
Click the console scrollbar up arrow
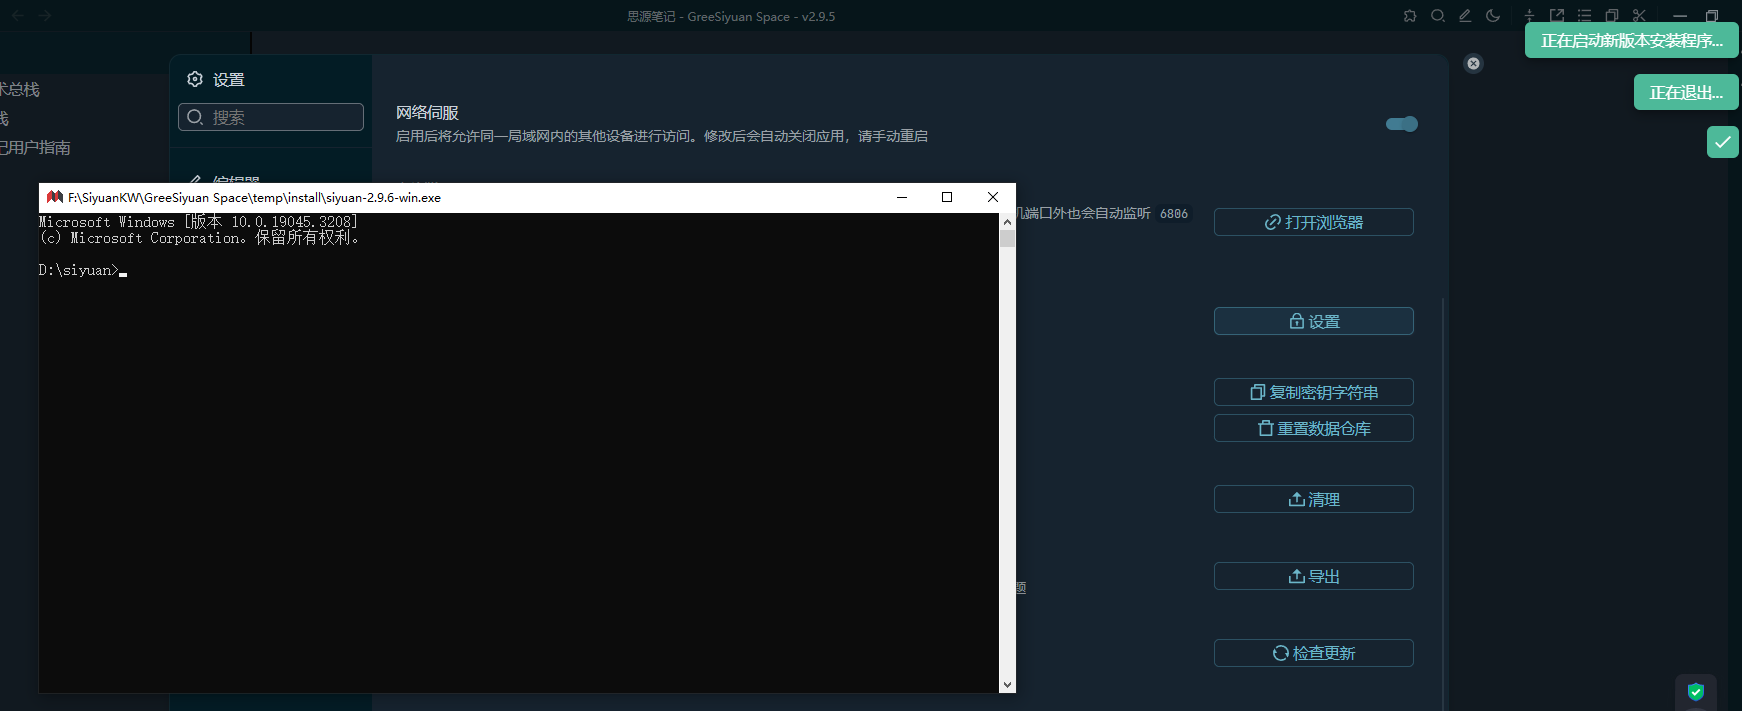coord(1007,221)
